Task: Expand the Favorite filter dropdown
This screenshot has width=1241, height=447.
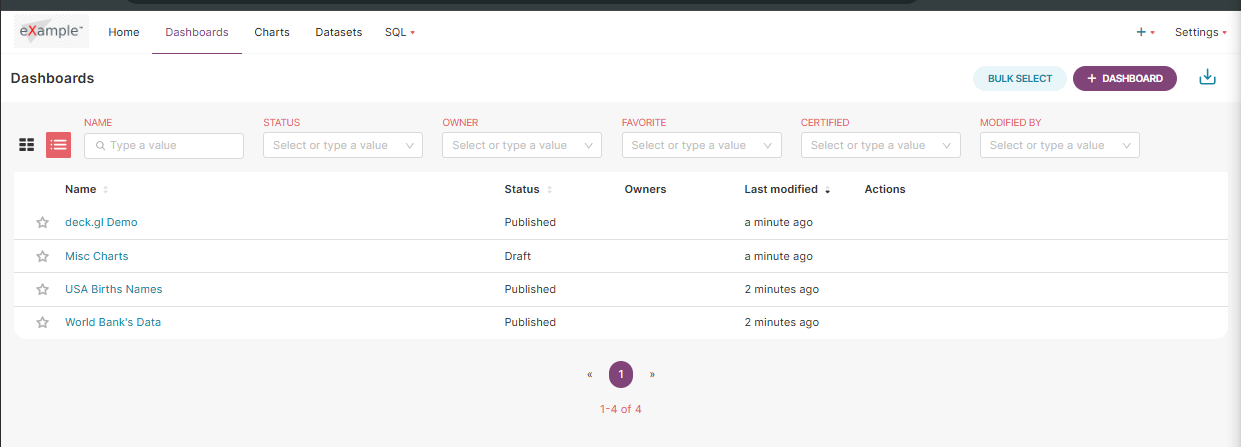Action: pos(702,145)
